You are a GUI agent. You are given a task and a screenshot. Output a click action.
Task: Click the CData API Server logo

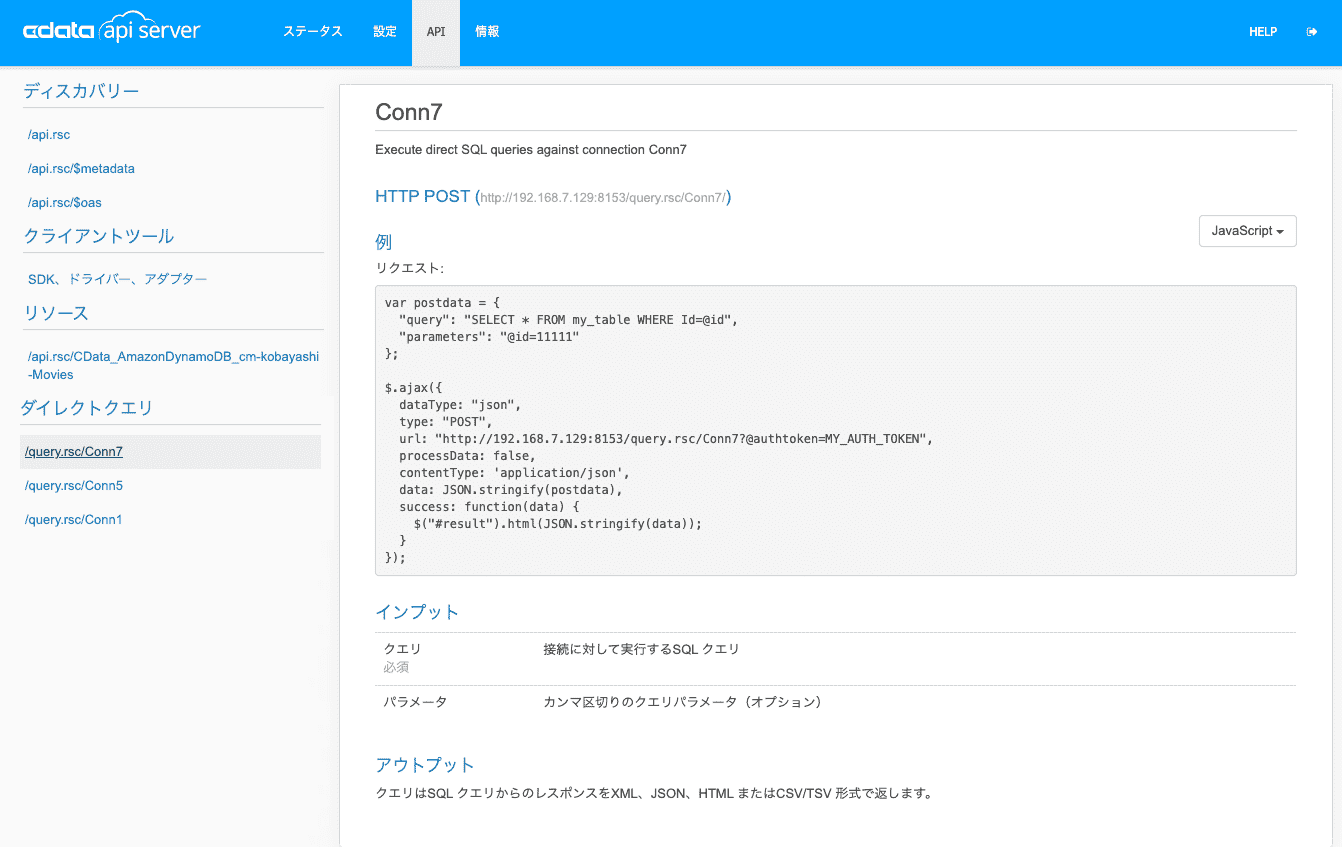point(112,29)
